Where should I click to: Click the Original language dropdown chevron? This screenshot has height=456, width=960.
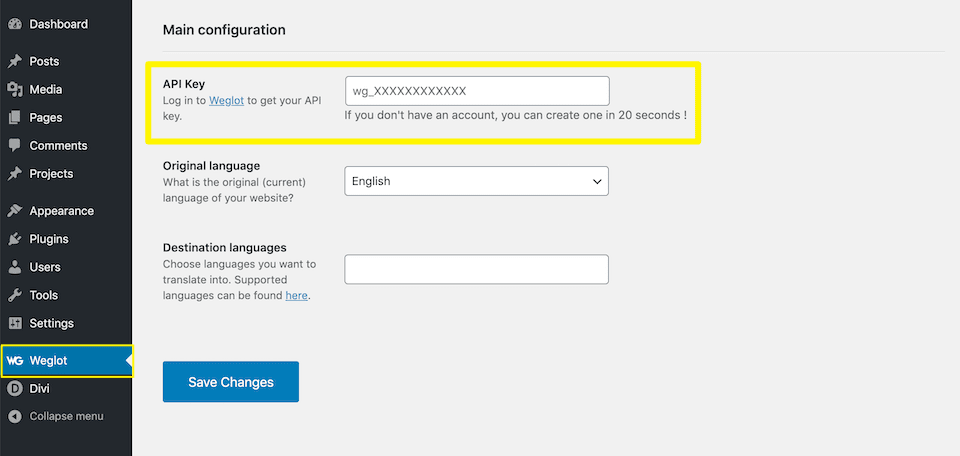[596, 182]
